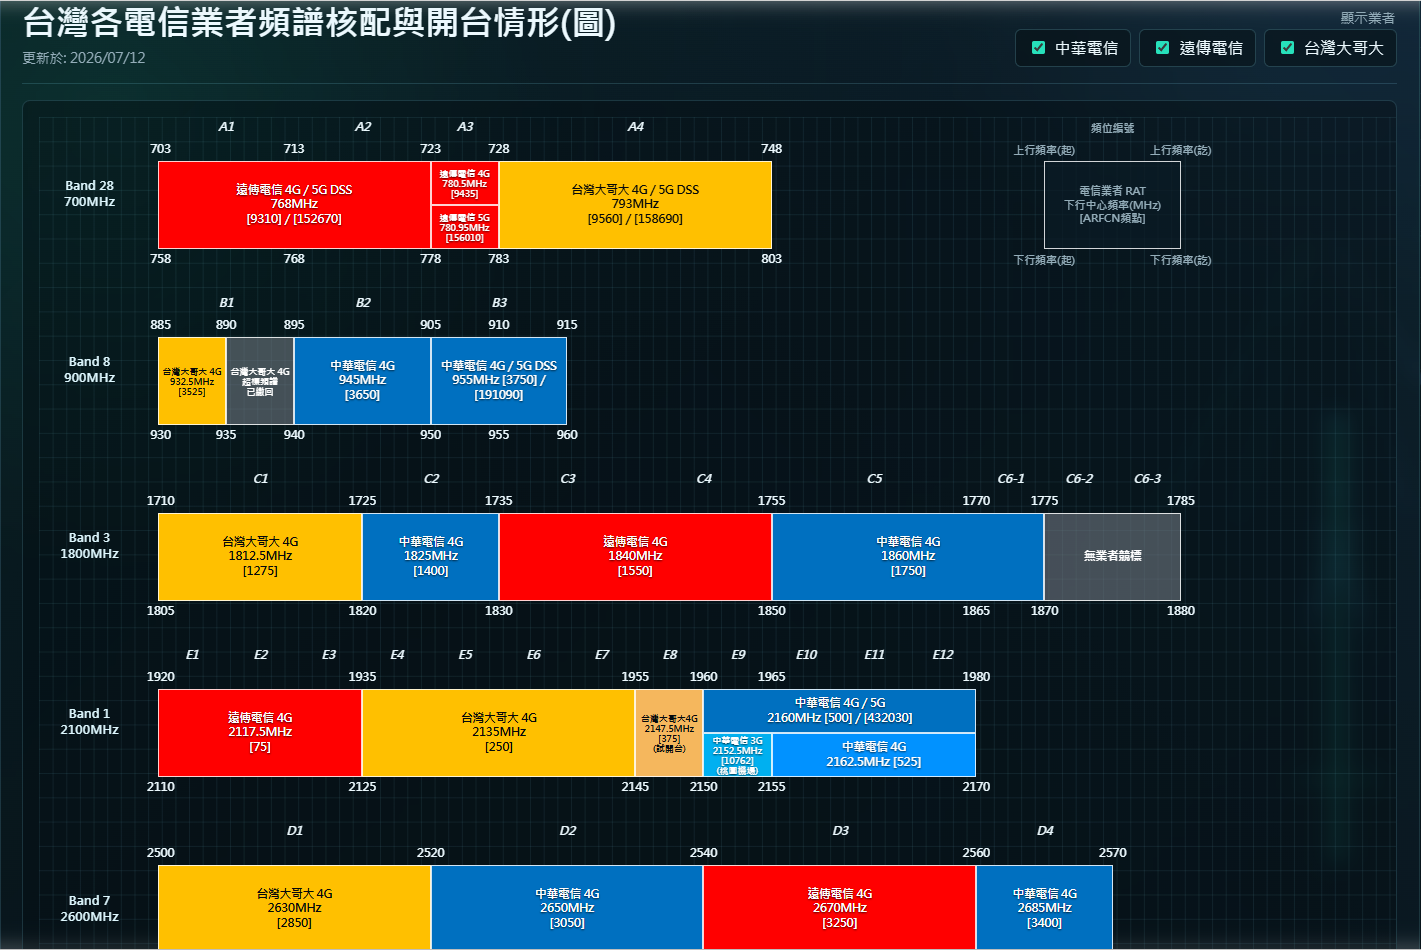Viewport: 1421px width, 950px height.
Task: Click block label C6-2
Action: click(x=1080, y=479)
